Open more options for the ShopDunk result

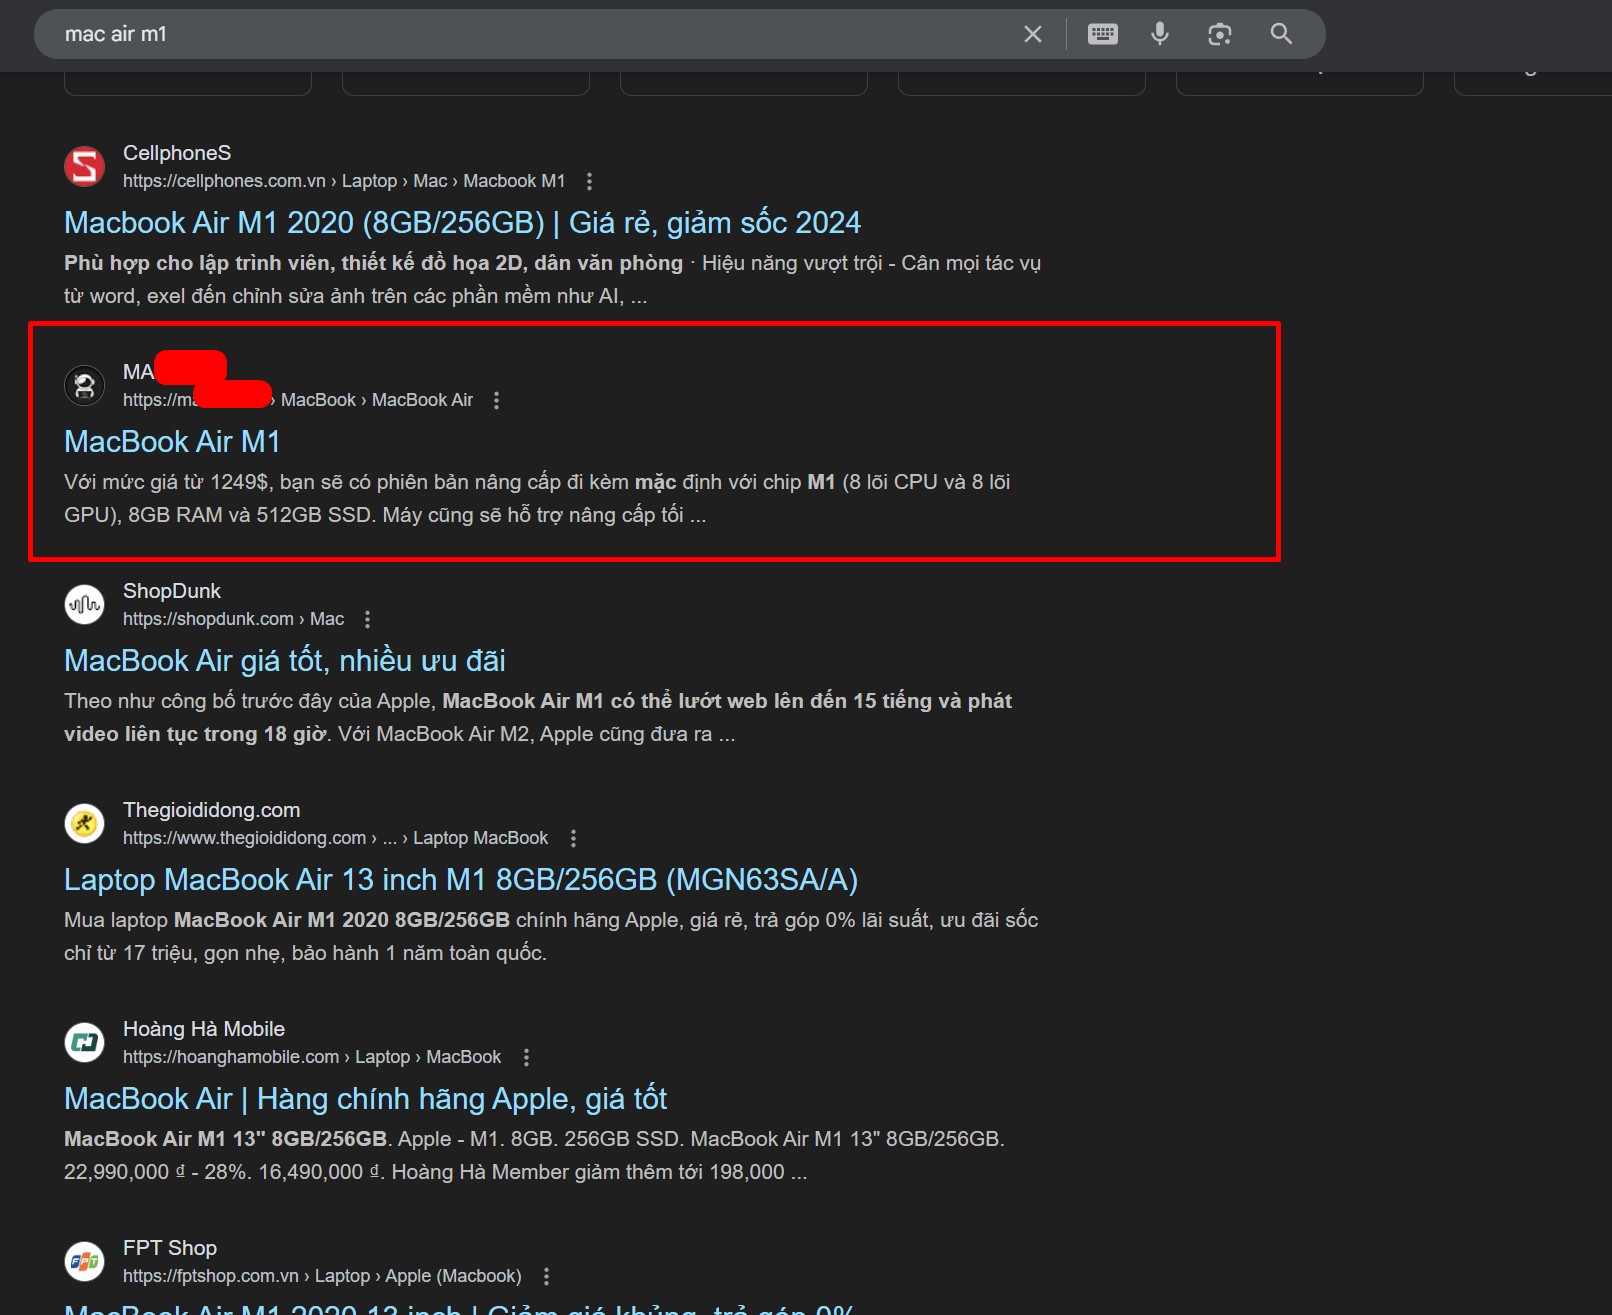[x=367, y=619]
